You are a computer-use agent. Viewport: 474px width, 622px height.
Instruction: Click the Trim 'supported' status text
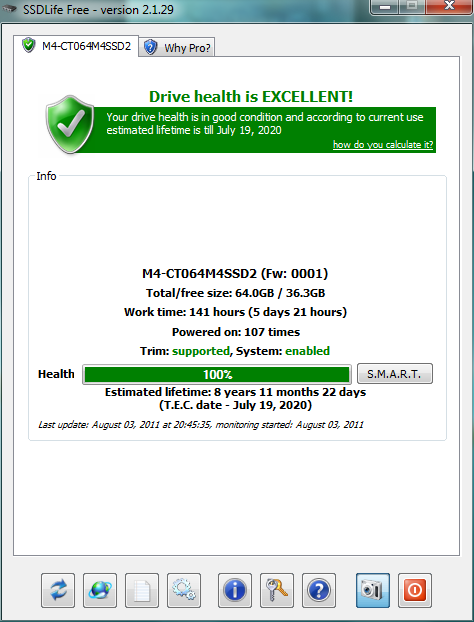click(x=201, y=351)
